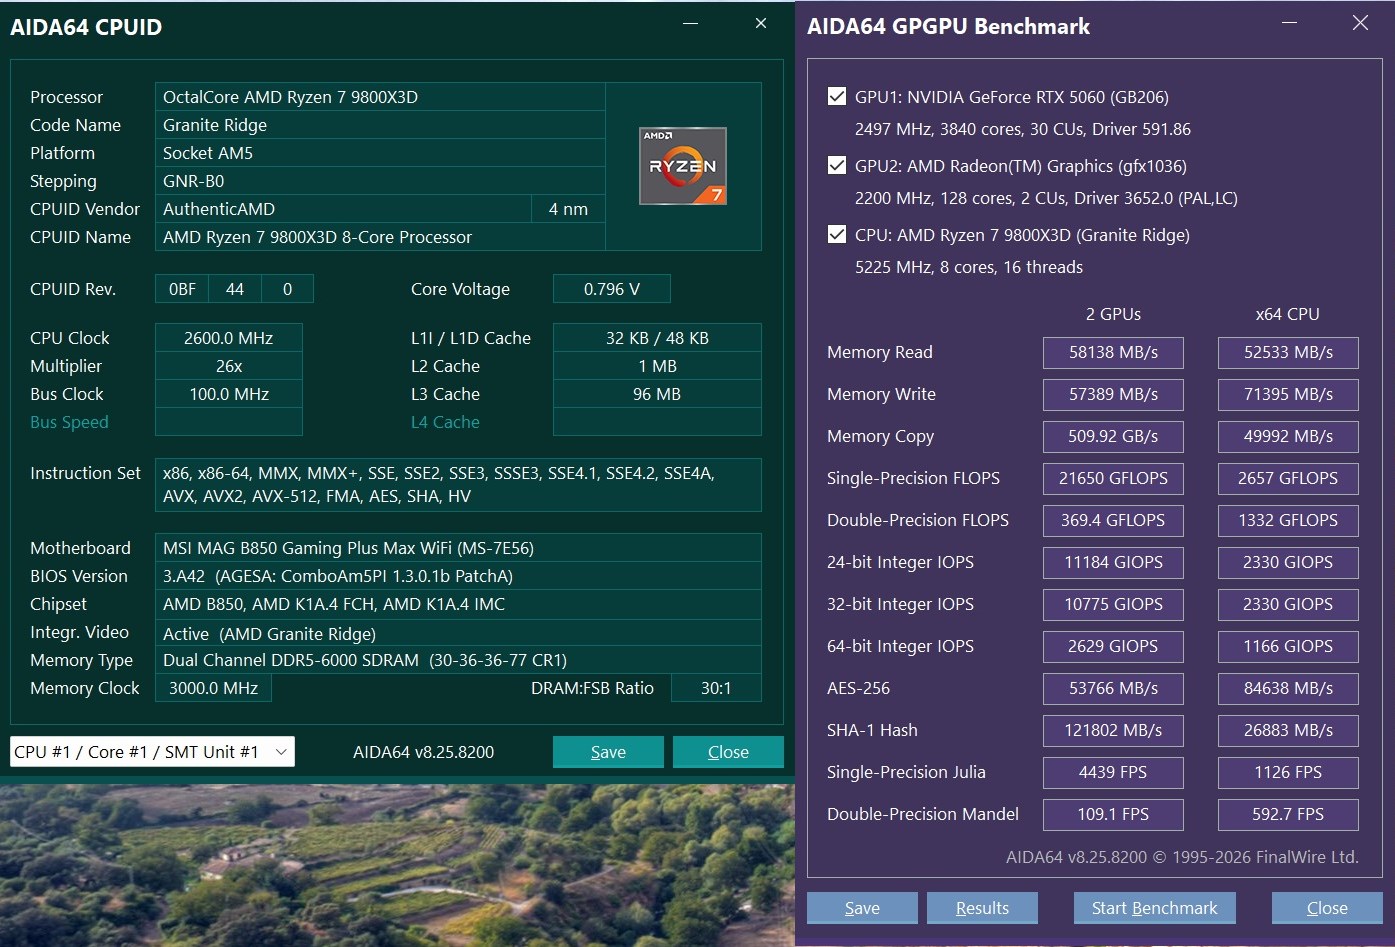Select the 2600.0 MHz CPU clock value
Viewport: 1395px width, 947px height.
point(229,338)
